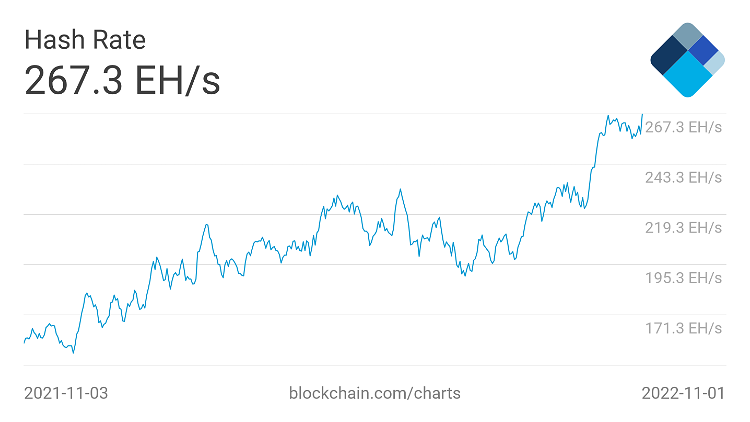
Task: Click the rightmost end of the hash rate line
Action: (x=642, y=114)
